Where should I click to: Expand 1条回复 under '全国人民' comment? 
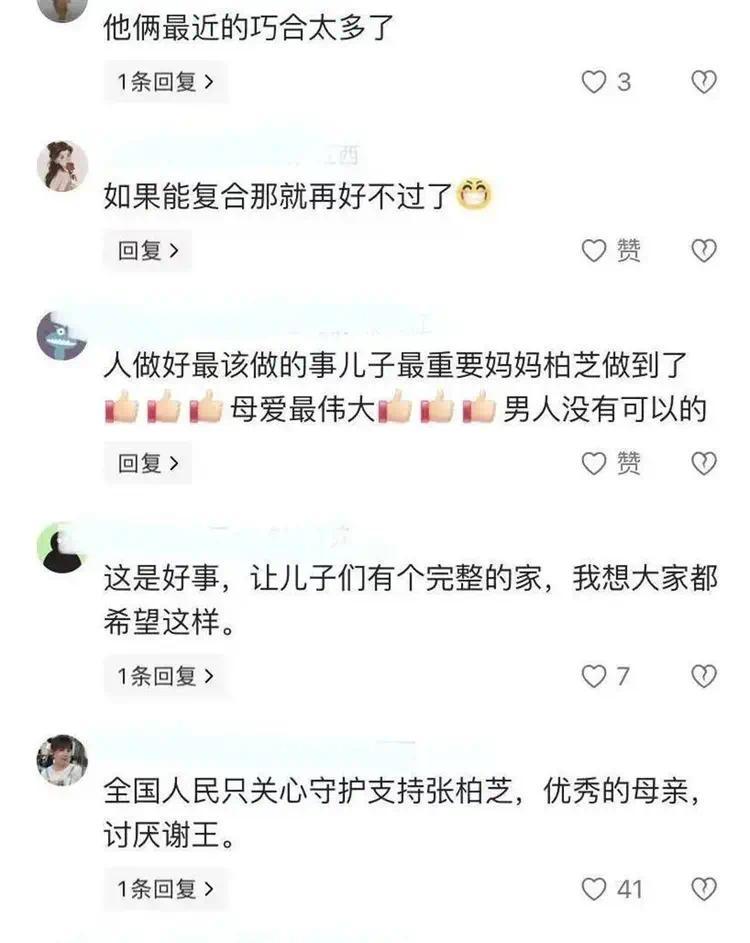165,889
